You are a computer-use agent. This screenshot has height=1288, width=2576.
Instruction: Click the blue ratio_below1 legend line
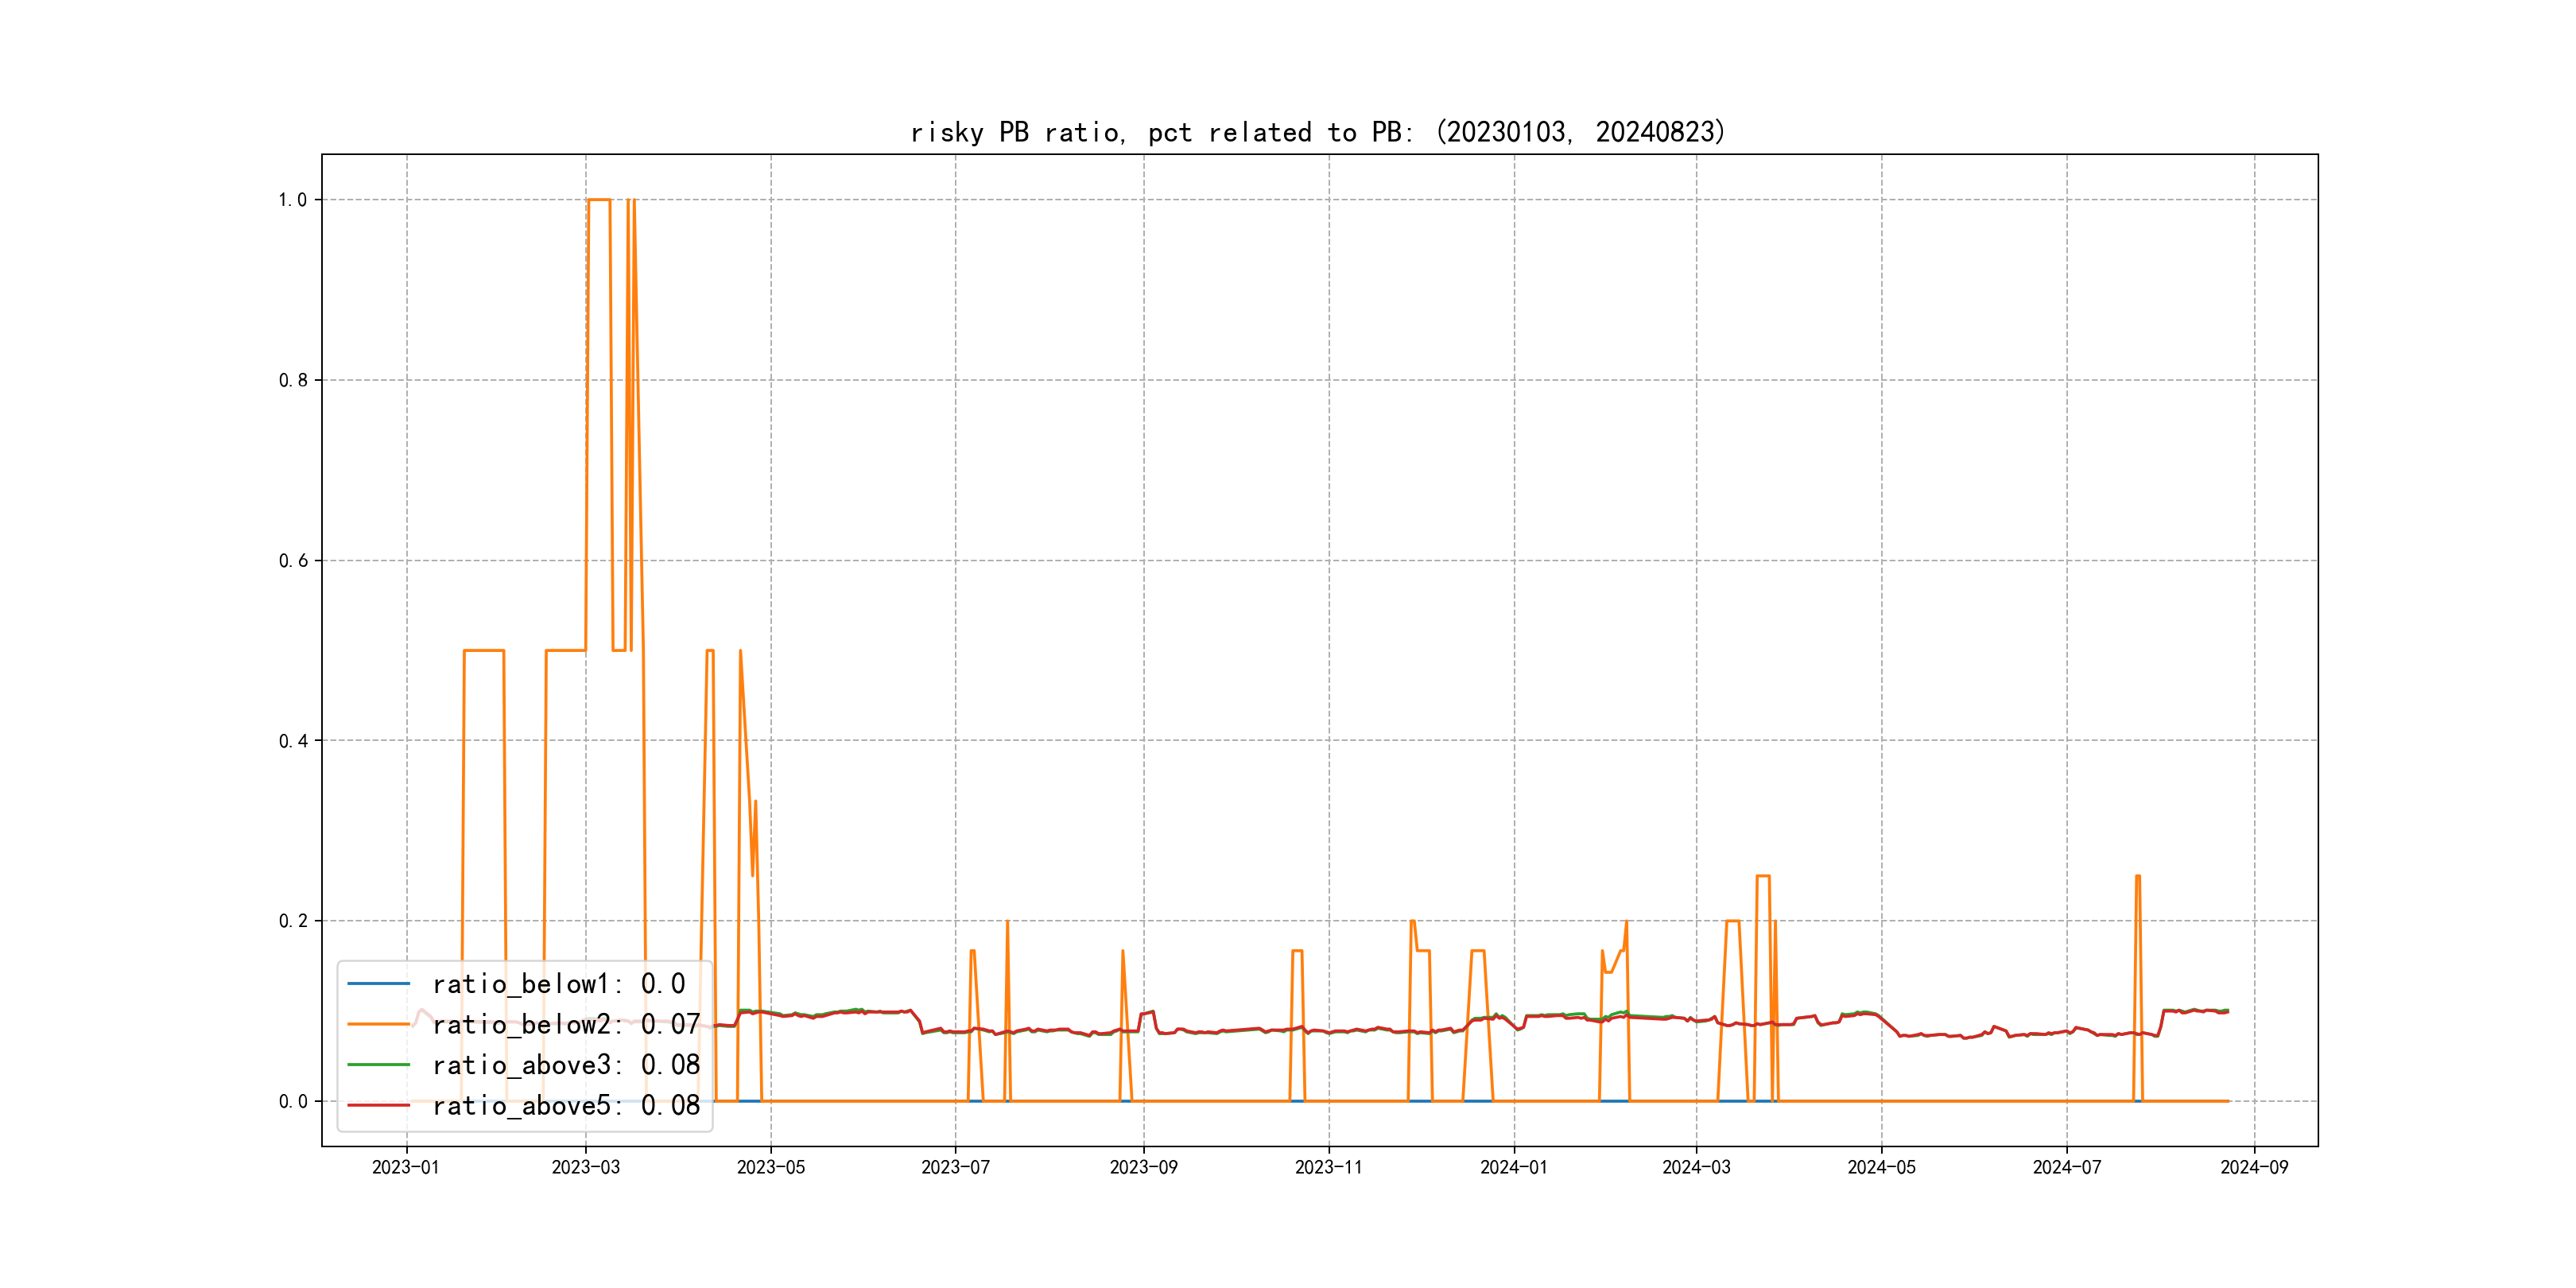pyautogui.click(x=378, y=984)
